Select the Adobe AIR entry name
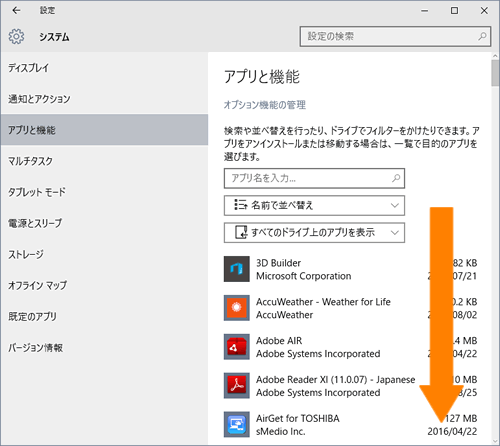 click(279, 341)
